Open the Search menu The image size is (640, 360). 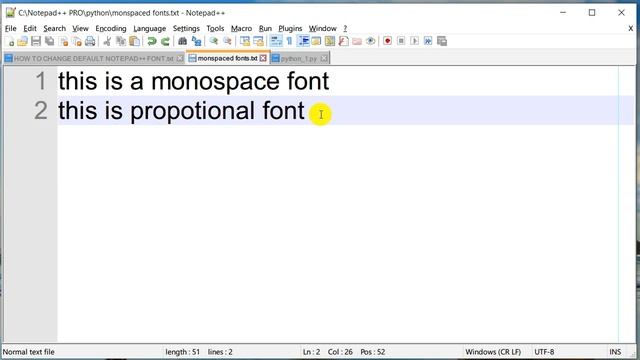pos(54,29)
